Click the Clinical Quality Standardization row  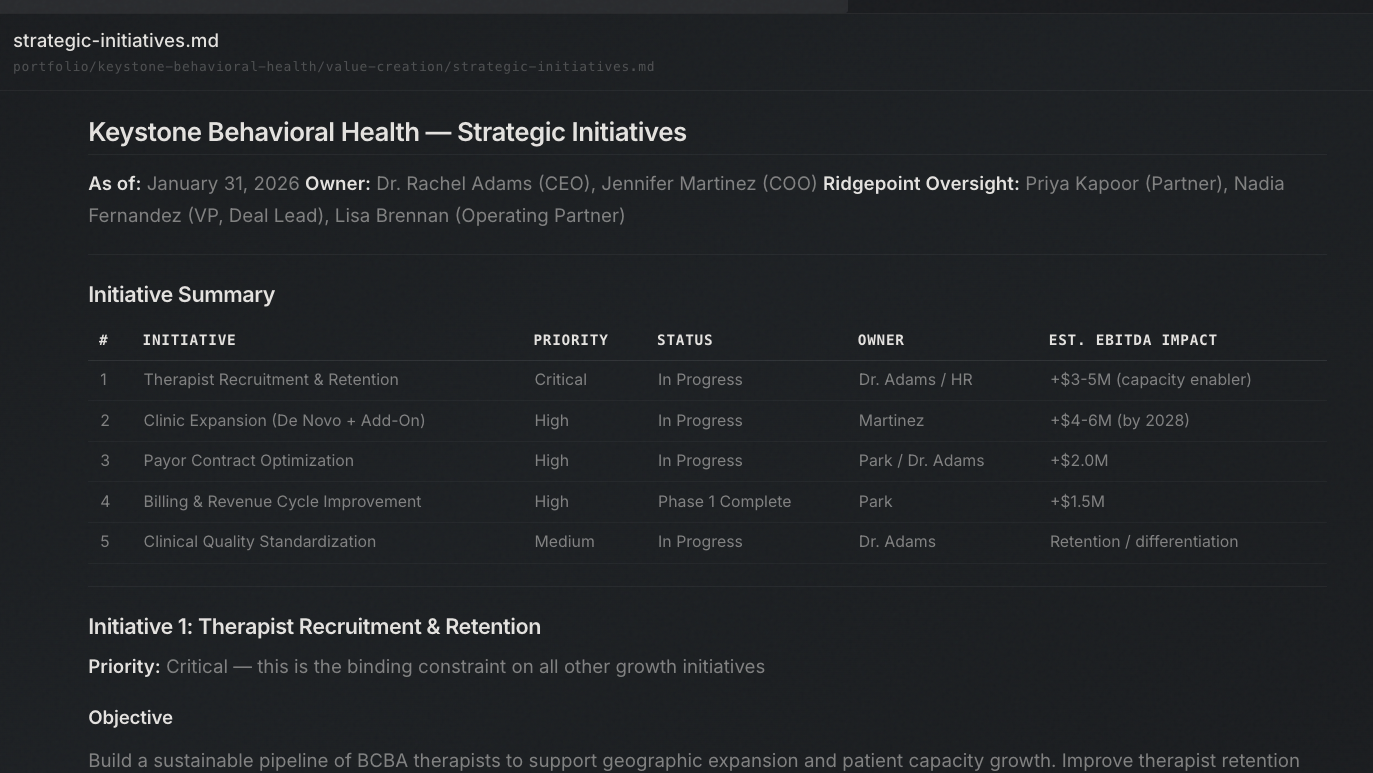coord(259,541)
